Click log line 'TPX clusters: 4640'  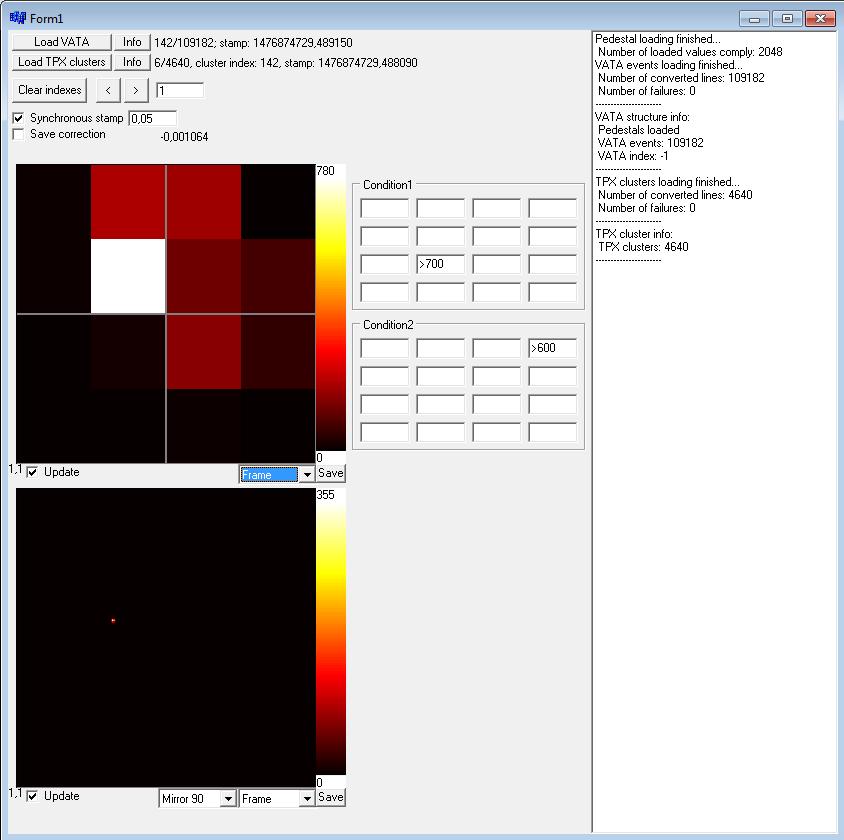643,247
